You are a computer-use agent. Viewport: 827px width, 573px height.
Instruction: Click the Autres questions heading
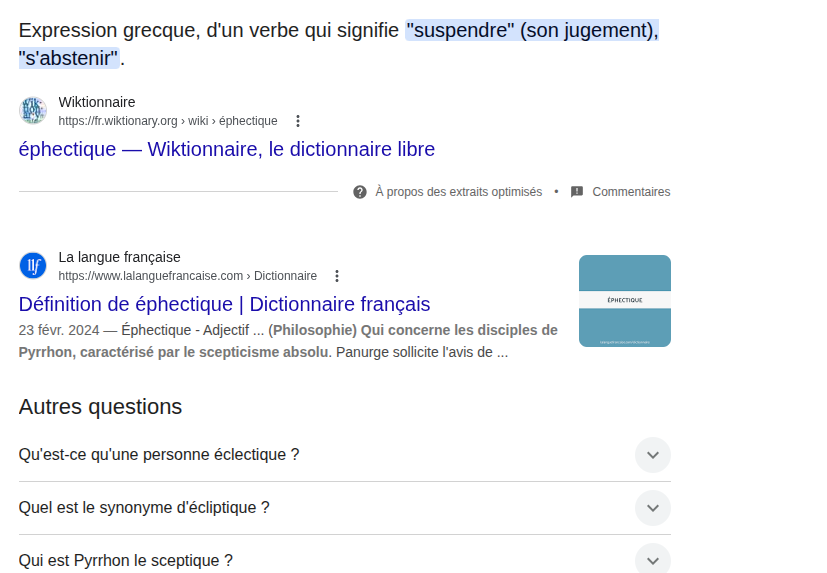pyautogui.click(x=101, y=407)
